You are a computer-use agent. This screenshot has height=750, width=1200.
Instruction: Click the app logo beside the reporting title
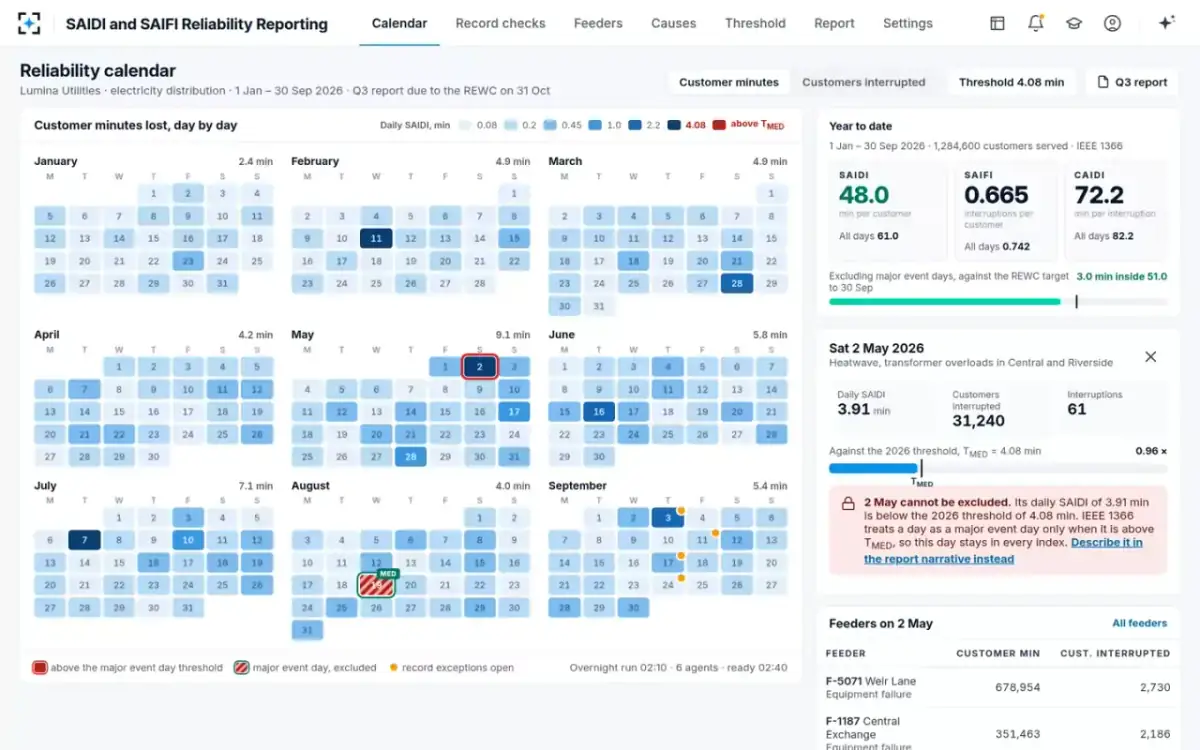tap(30, 23)
